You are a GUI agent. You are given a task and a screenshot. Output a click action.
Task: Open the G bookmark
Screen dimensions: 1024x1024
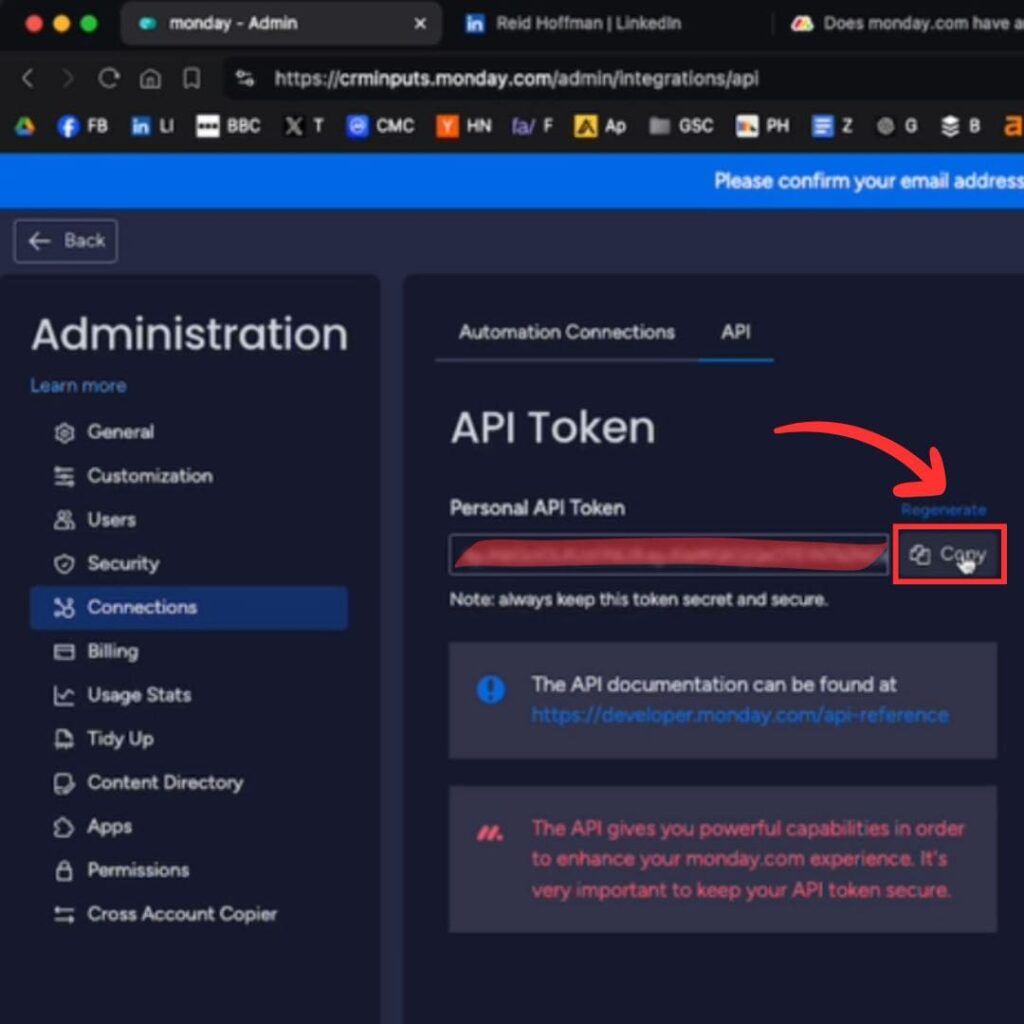tap(897, 126)
